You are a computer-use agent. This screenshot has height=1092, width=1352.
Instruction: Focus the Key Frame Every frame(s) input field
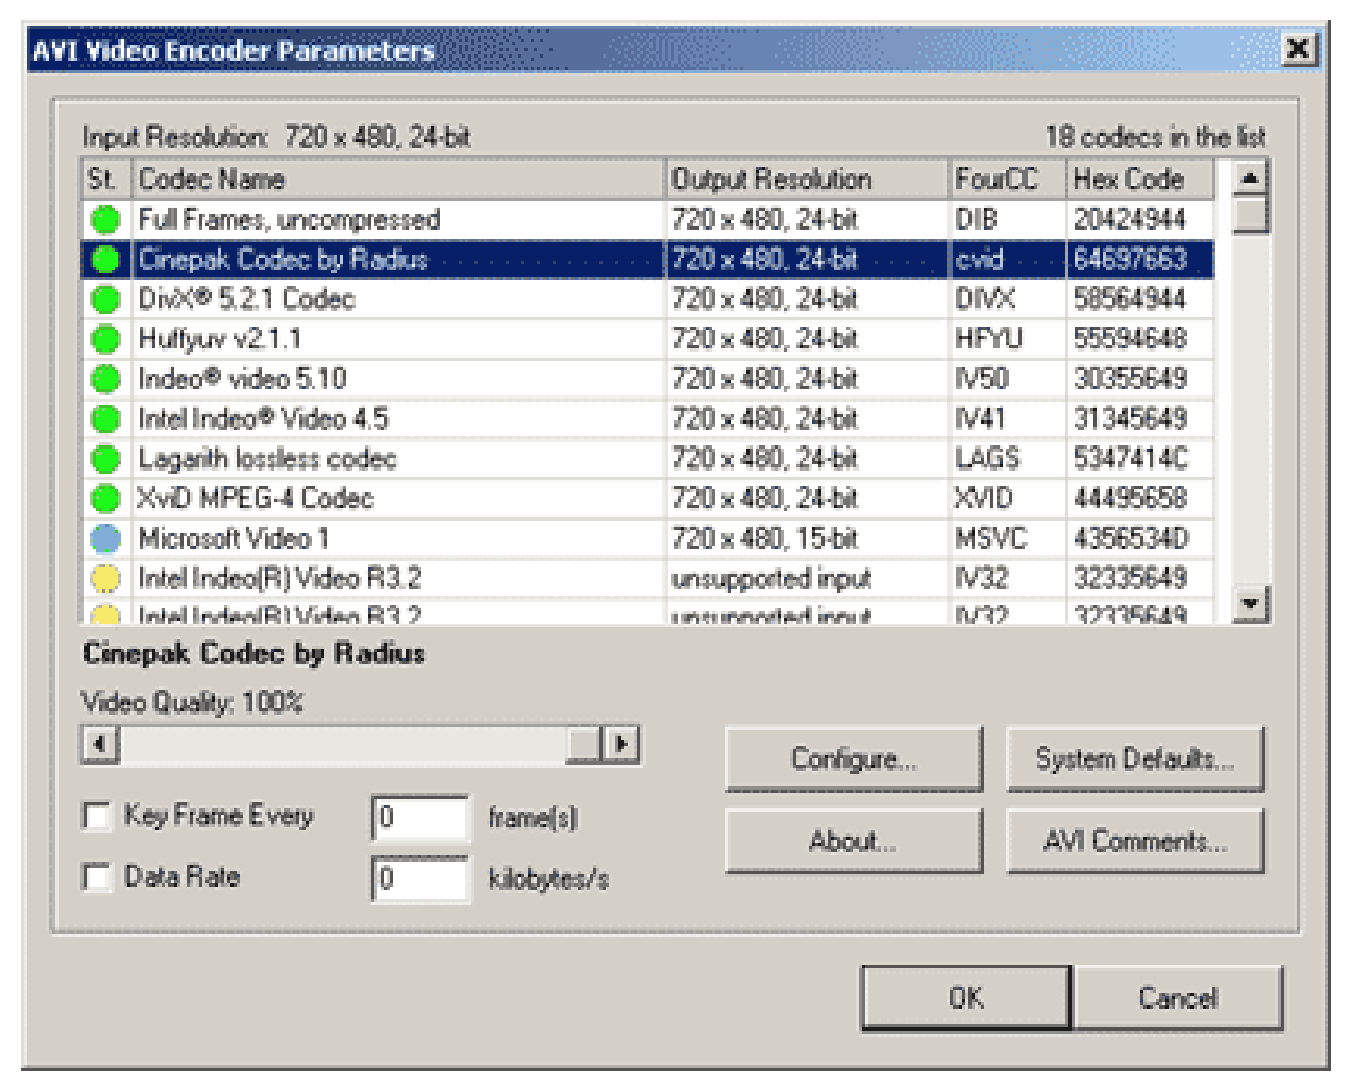point(420,817)
